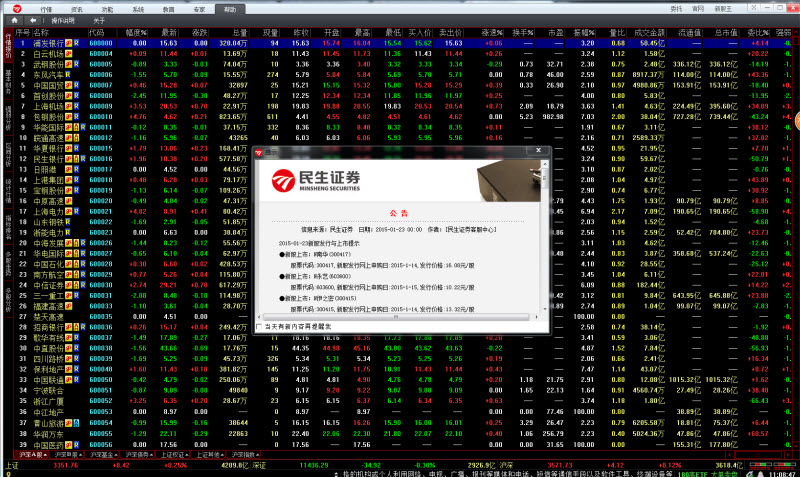Click the 沪深 index value 3571.73
Viewport: 800px width, 477px height.
[x=560, y=465]
